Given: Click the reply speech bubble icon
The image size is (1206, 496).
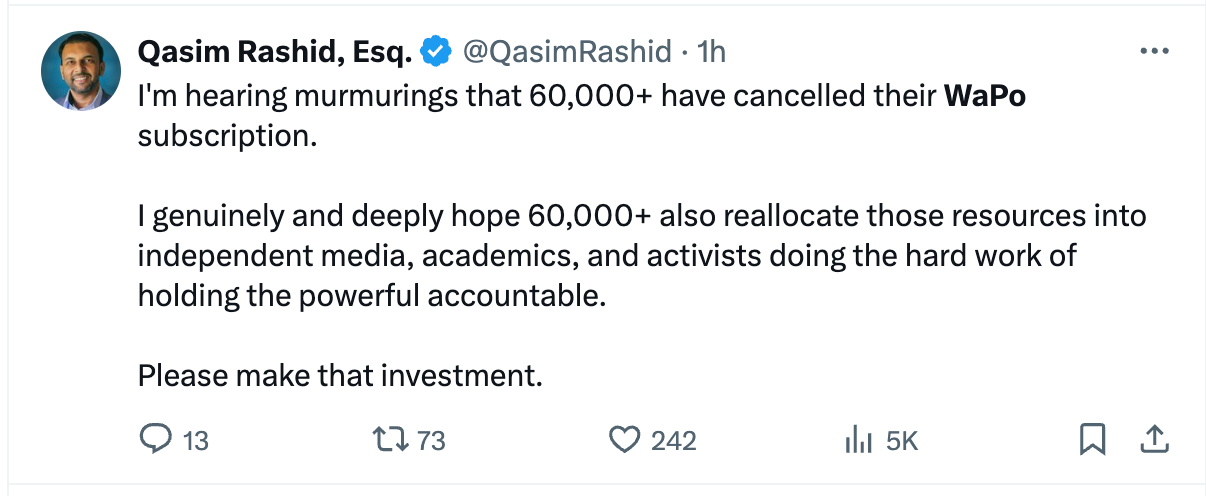Looking at the screenshot, I should 155,439.
